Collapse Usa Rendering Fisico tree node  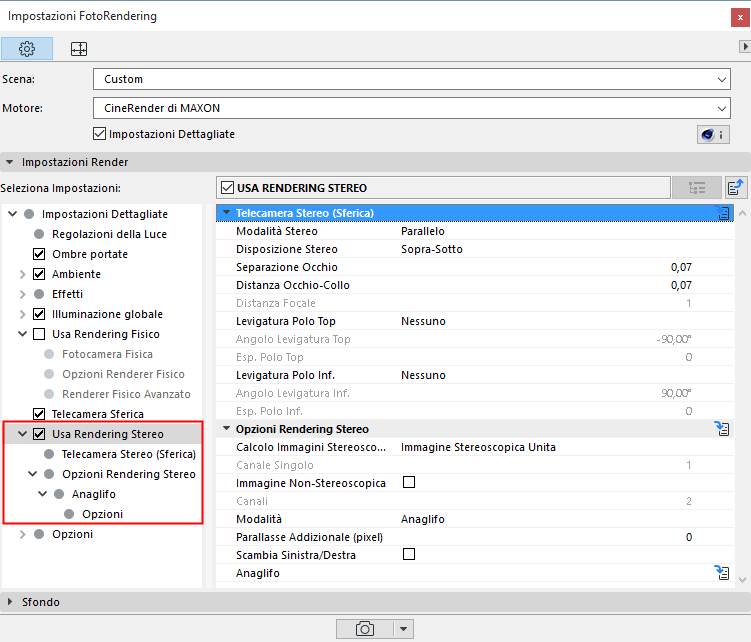[x=23, y=334]
